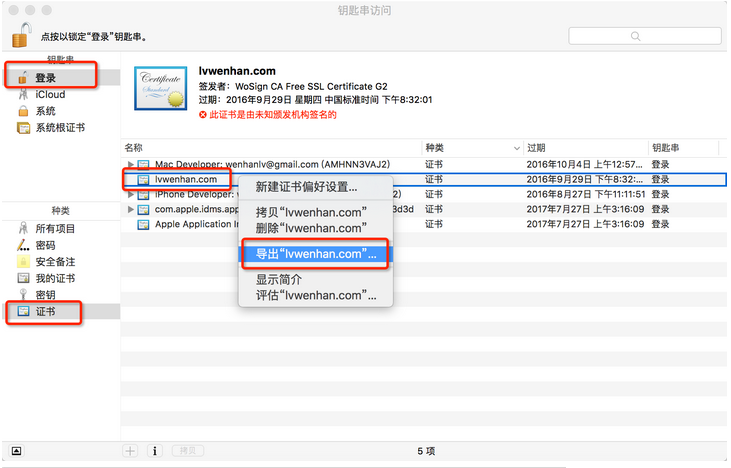This screenshot has width=731, height=468.
Task: Sort by the 种类 column header
Action: [x=473, y=148]
